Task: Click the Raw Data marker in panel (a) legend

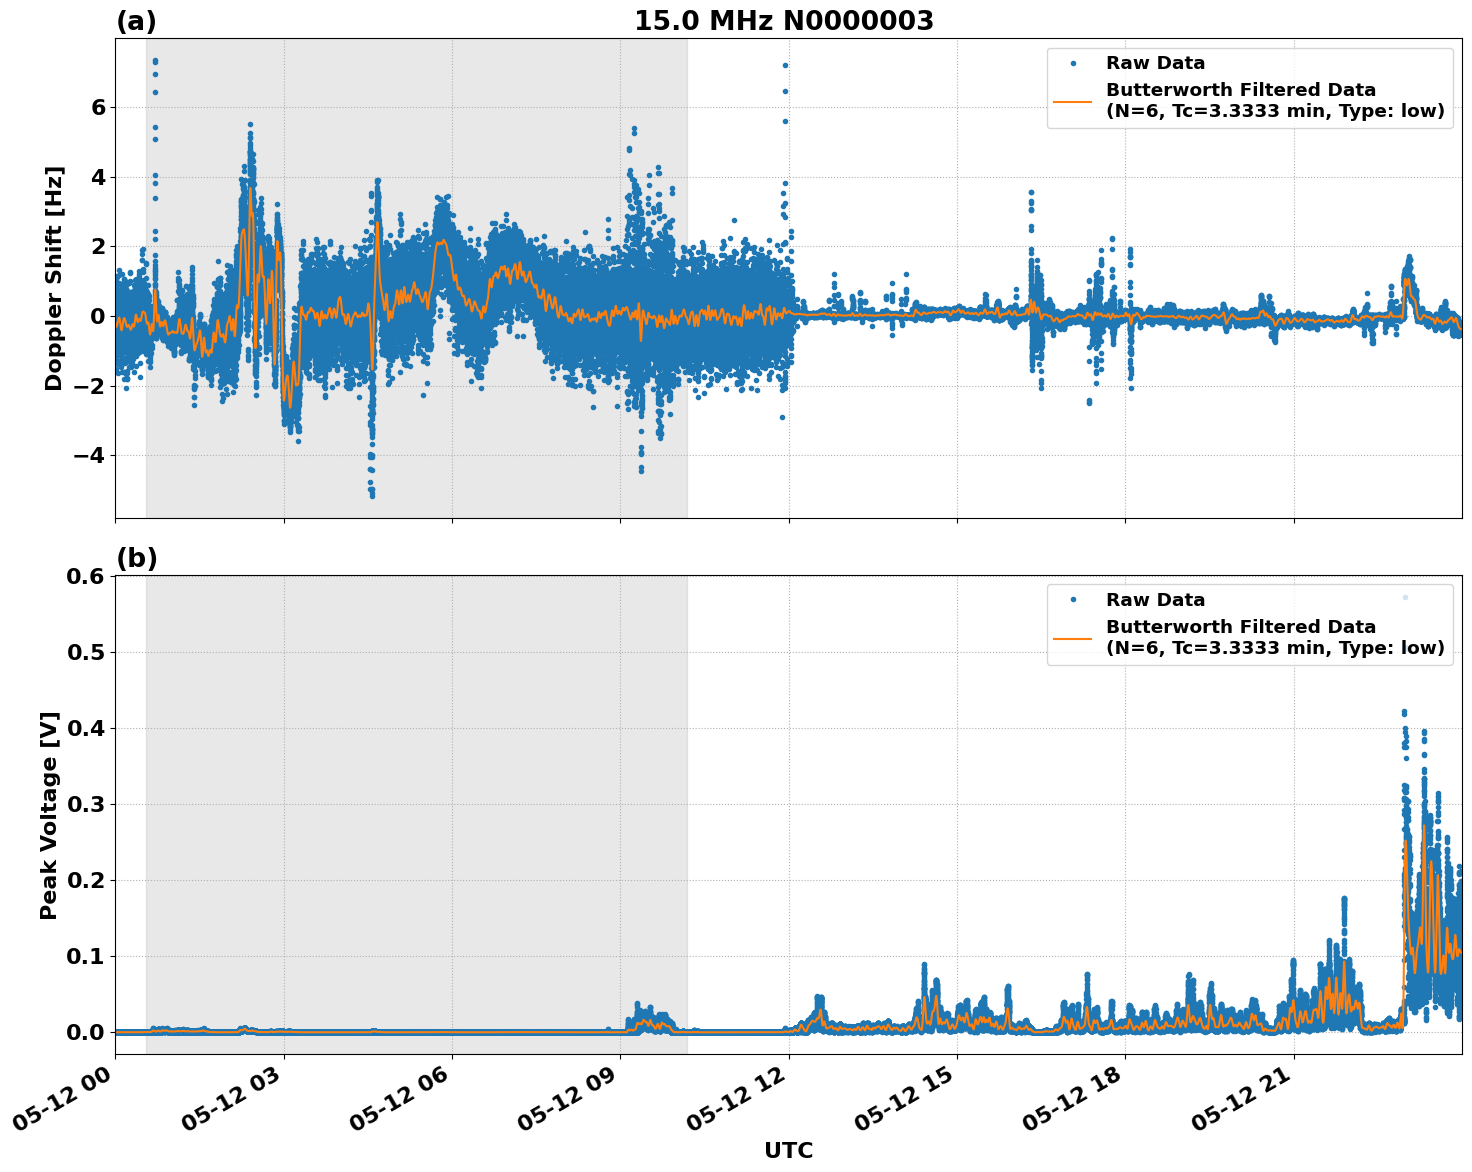Action: pos(1072,62)
